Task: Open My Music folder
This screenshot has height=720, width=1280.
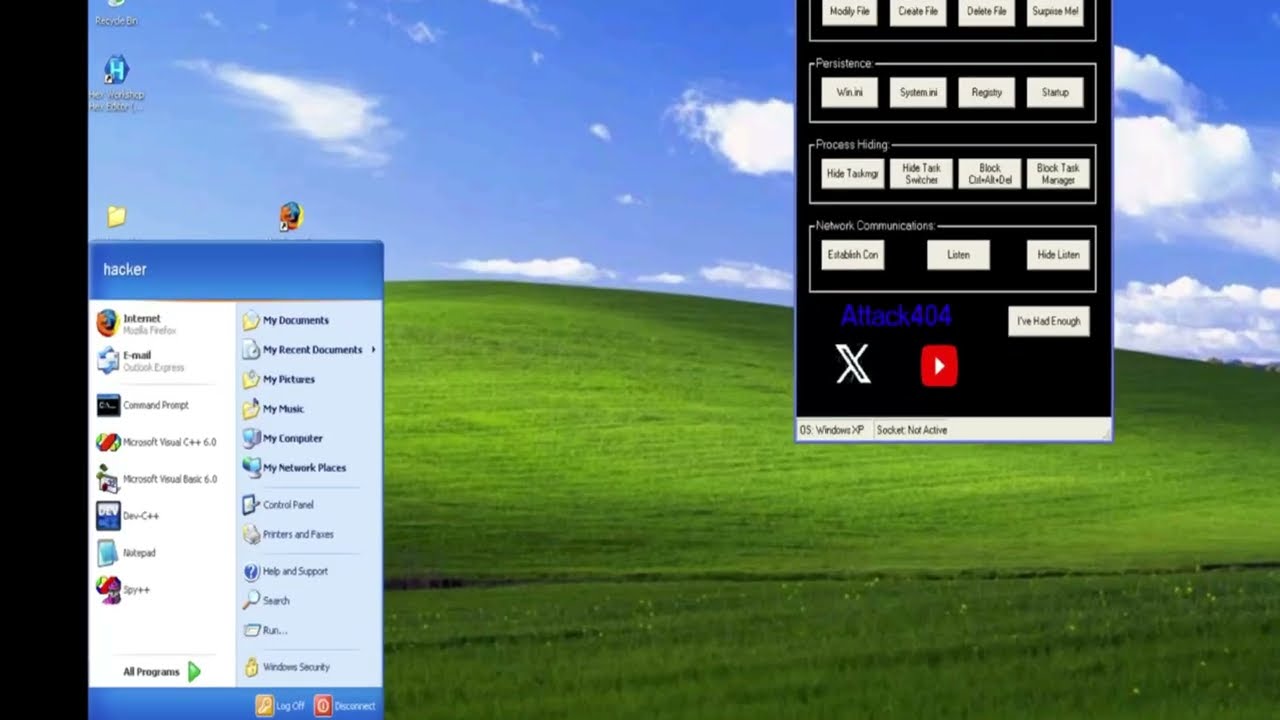Action: [x=273, y=408]
